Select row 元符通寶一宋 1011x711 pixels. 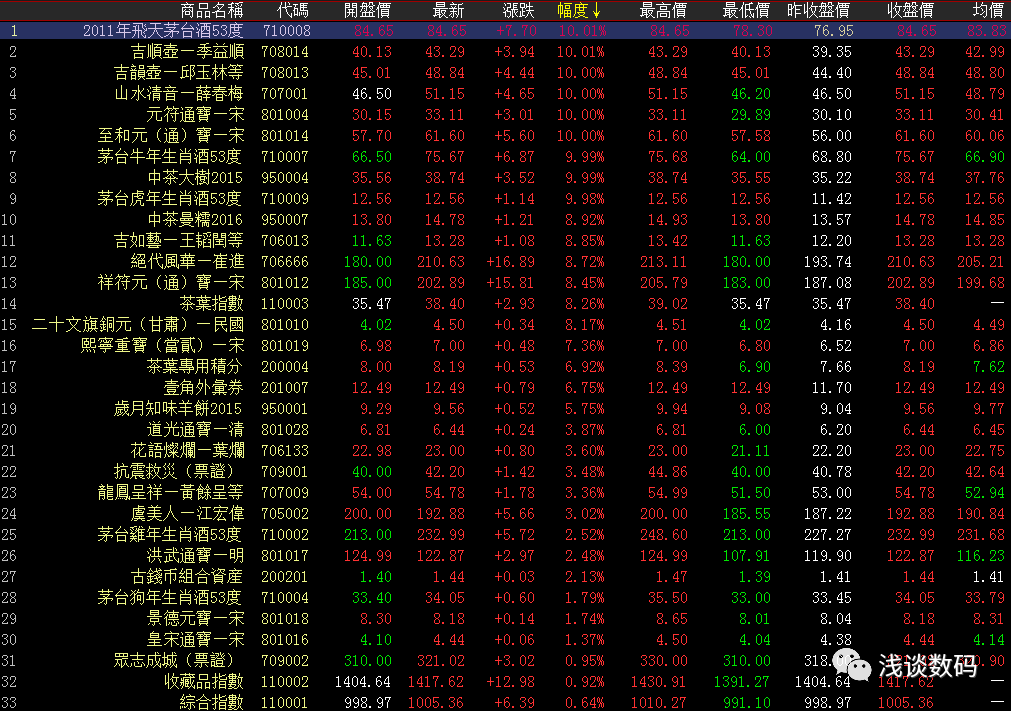point(506,115)
